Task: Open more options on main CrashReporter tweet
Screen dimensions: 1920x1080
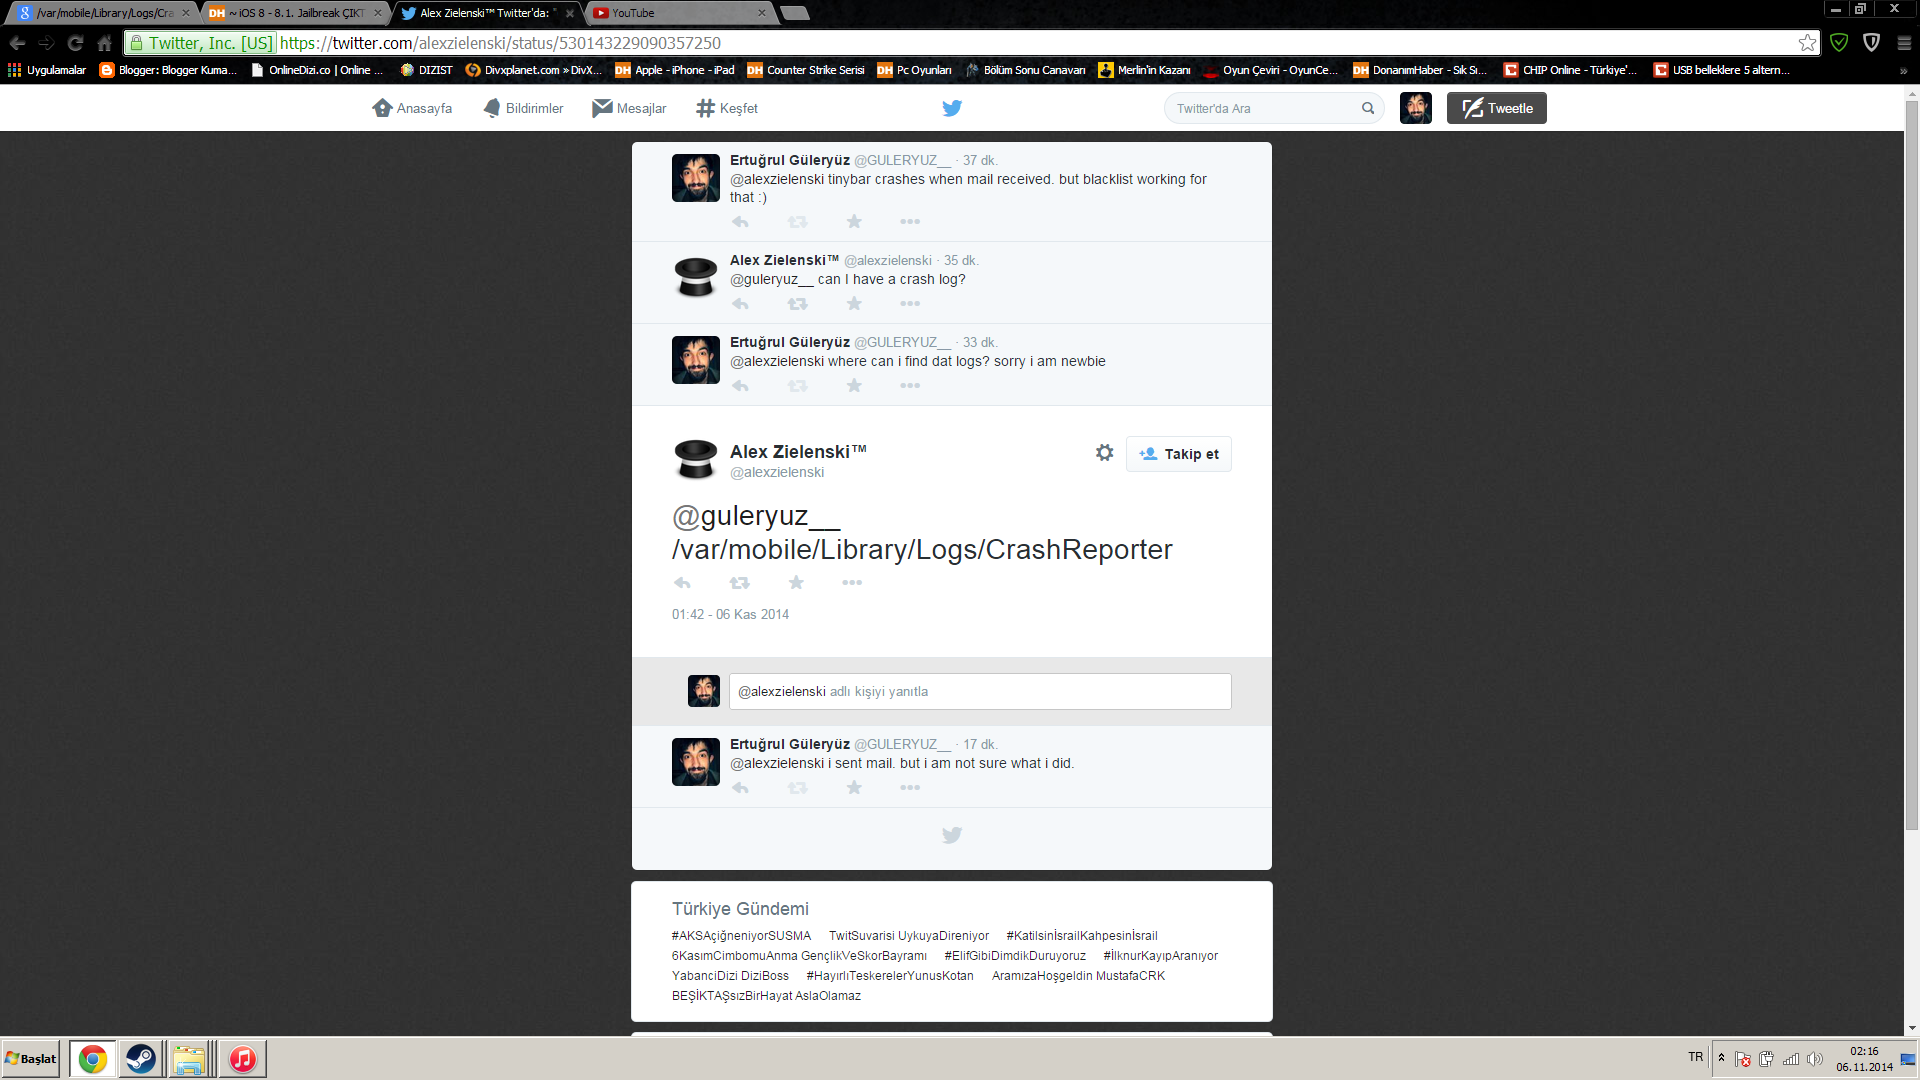Action: pos(852,583)
